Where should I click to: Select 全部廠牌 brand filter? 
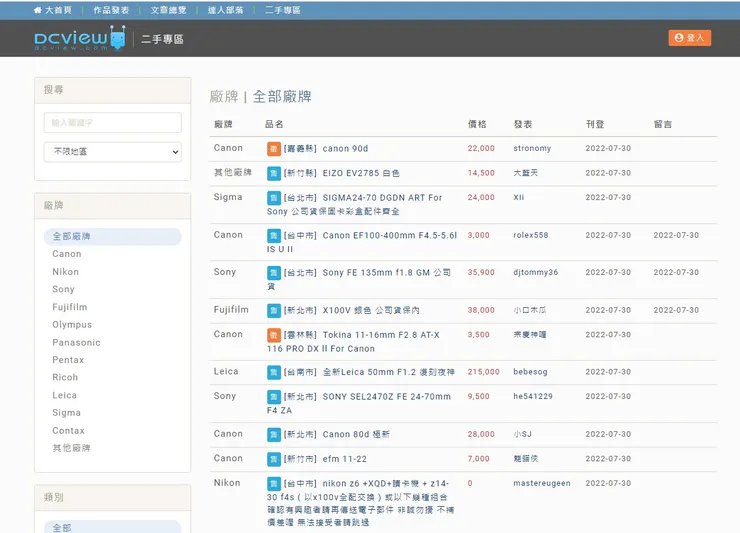(113, 237)
